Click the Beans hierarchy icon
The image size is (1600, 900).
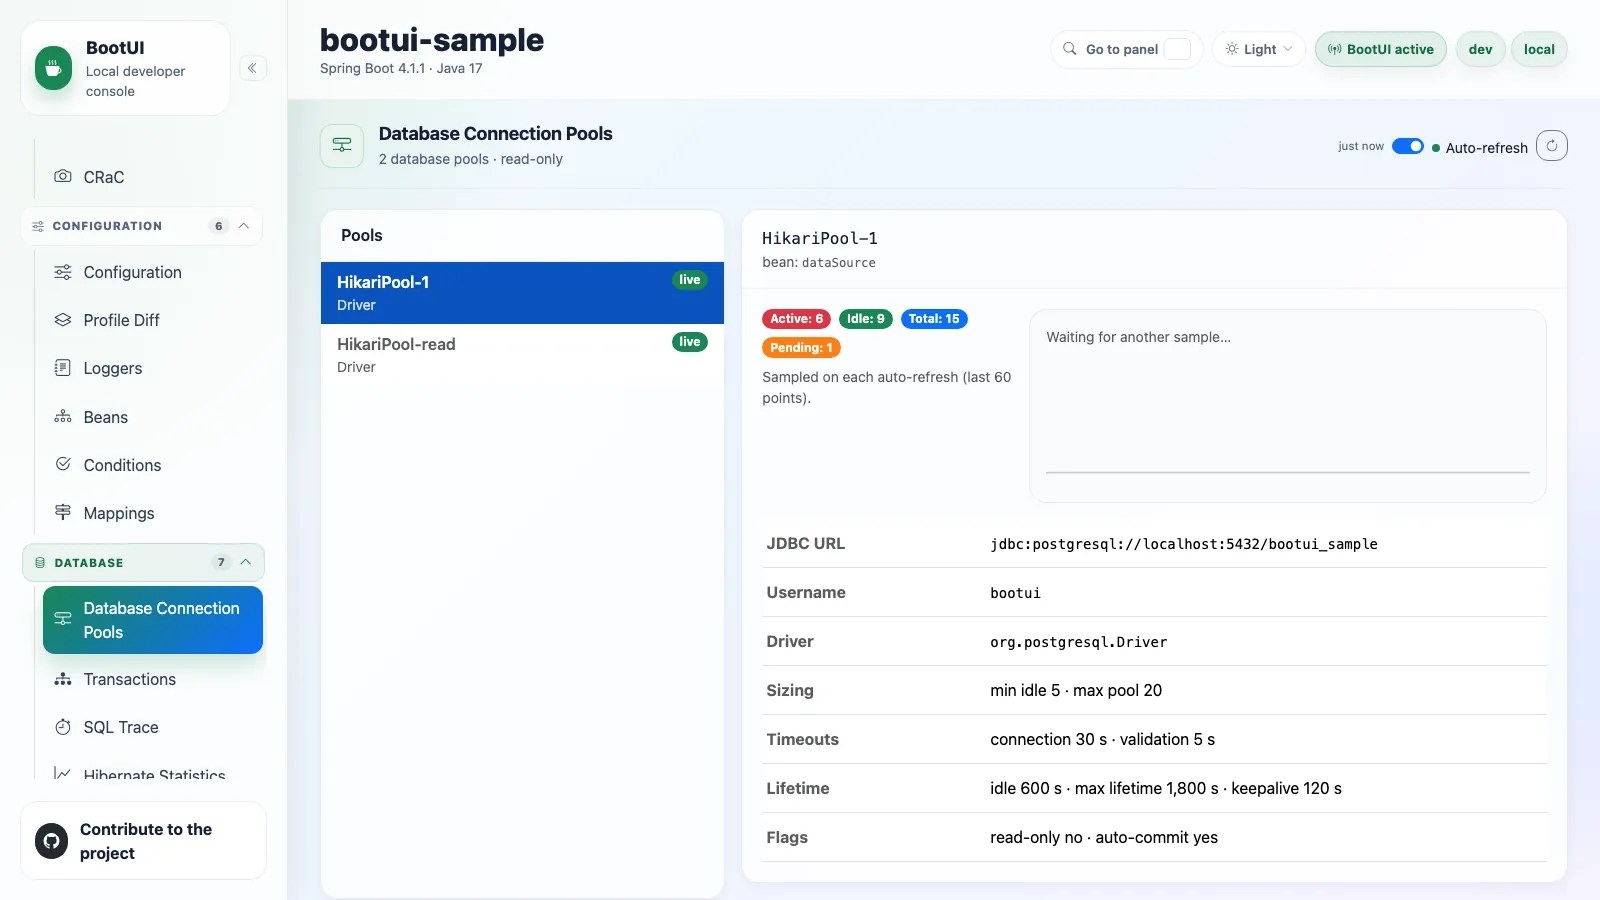[63, 416]
